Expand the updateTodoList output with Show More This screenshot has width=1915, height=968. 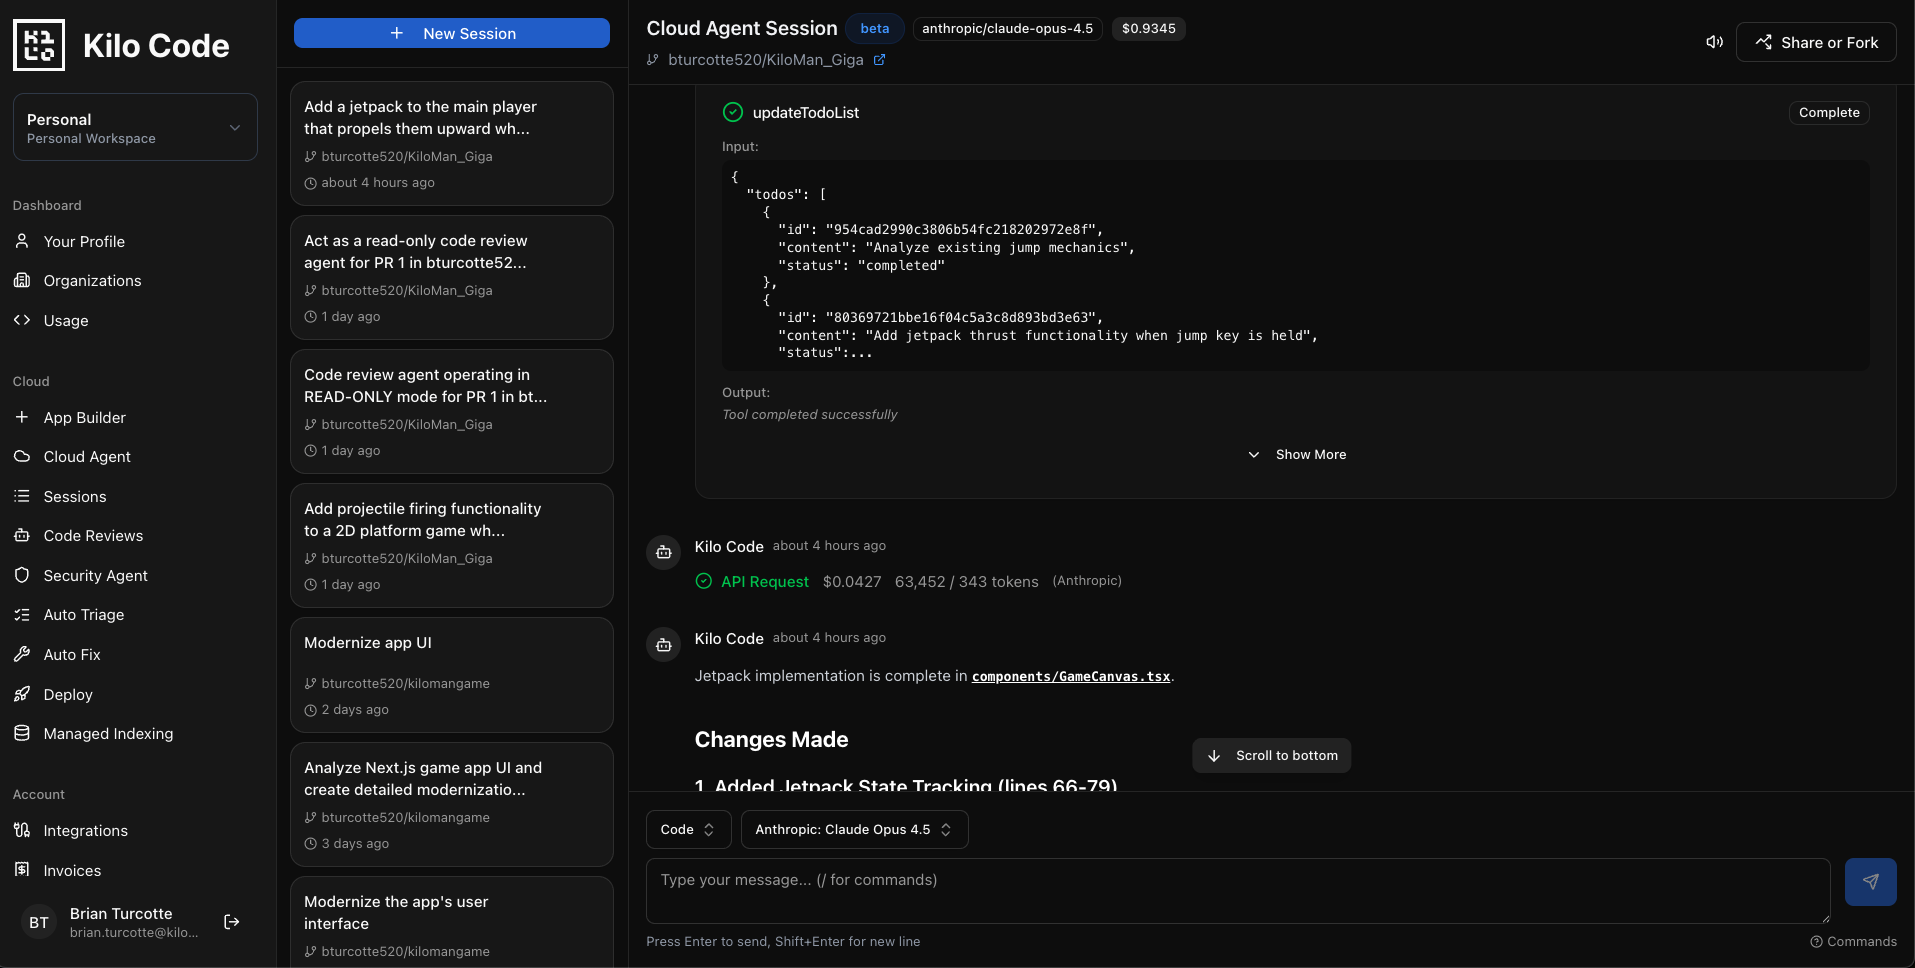1296,454
